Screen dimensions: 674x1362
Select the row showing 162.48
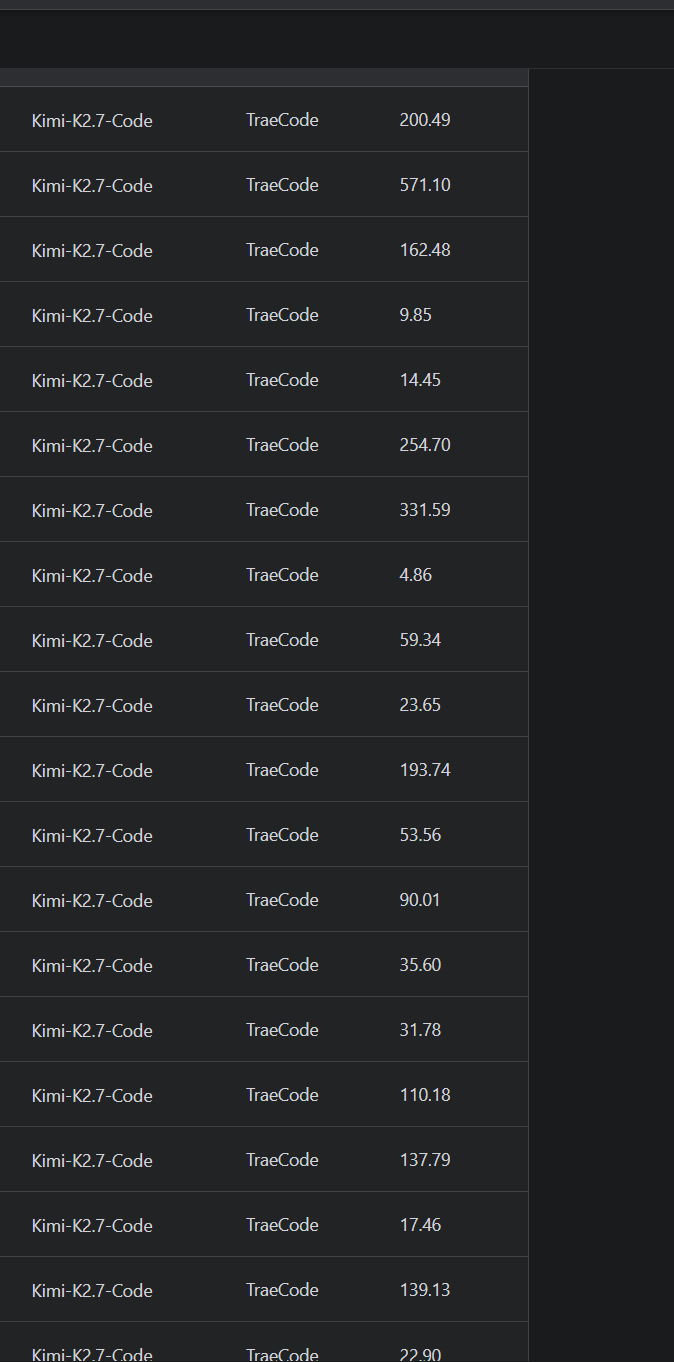pyautogui.click(x=264, y=250)
